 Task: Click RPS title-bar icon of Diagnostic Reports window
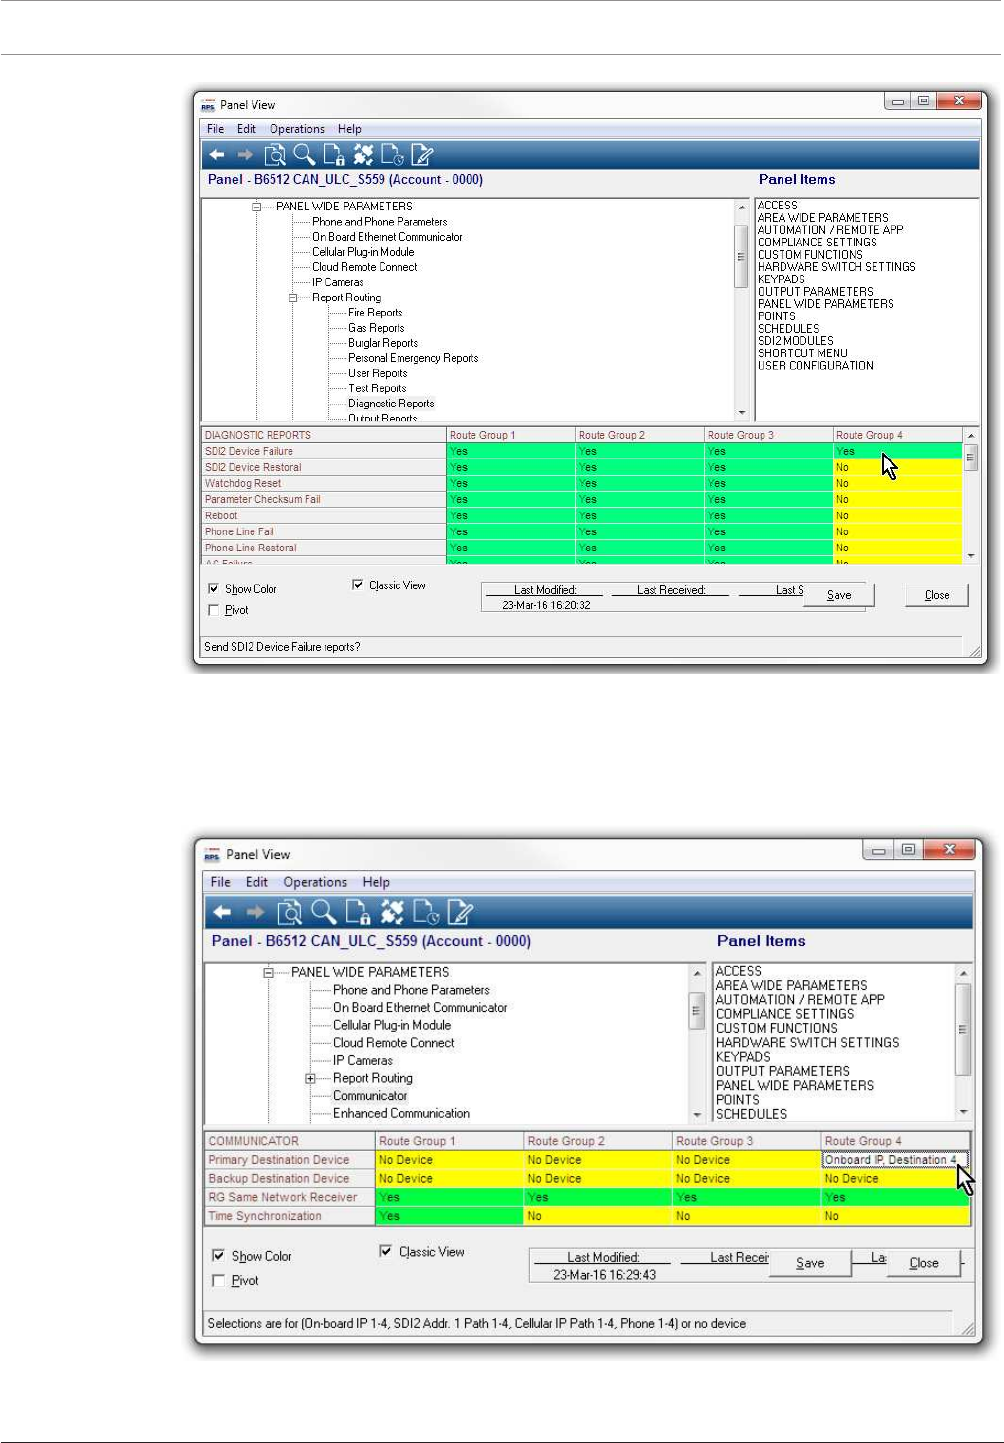[x=208, y=105]
